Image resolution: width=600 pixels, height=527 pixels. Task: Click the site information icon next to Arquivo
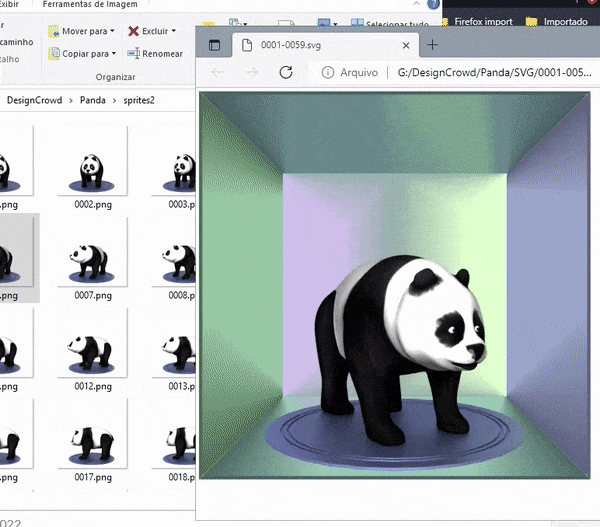(x=327, y=72)
